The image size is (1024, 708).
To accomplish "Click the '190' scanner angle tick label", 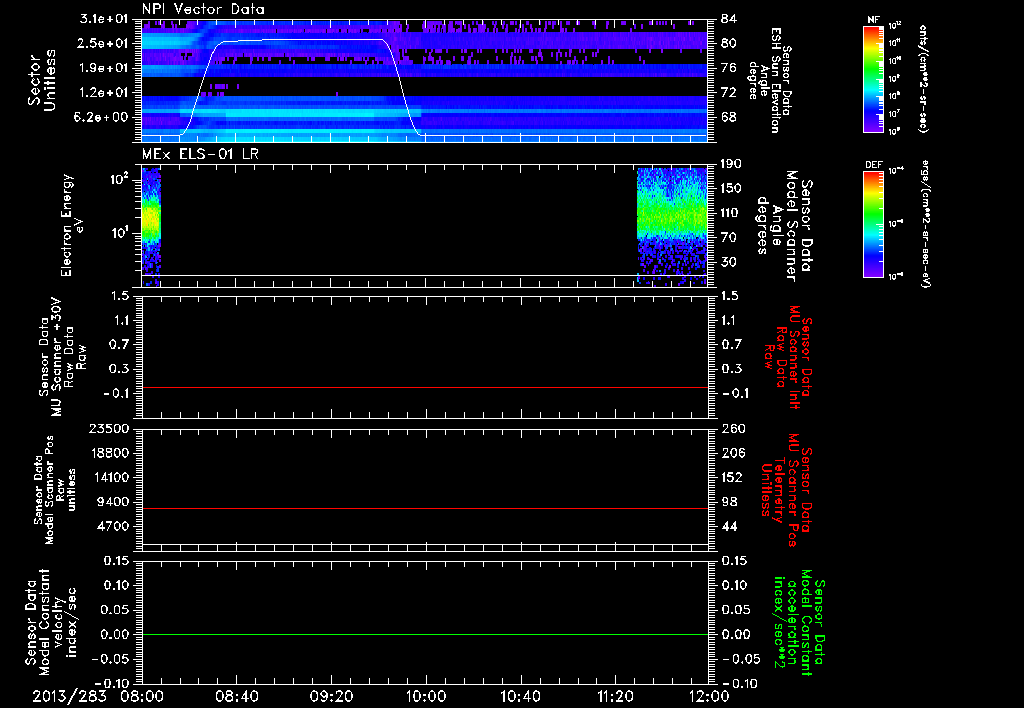I will click(x=731, y=164).
